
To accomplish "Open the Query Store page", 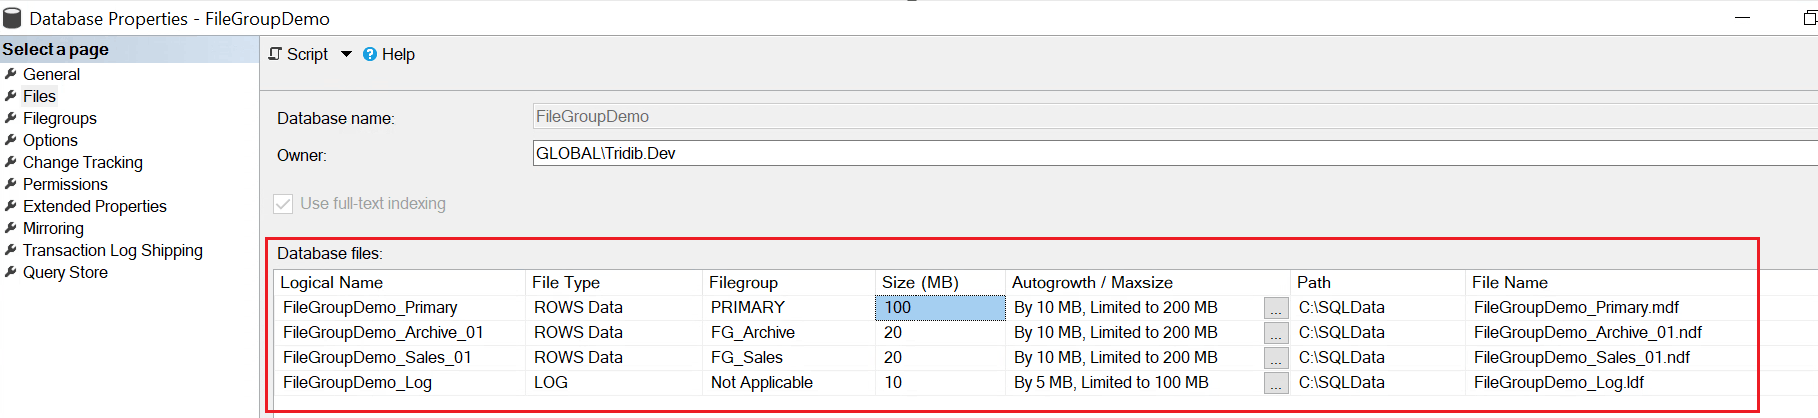I will tap(65, 272).
